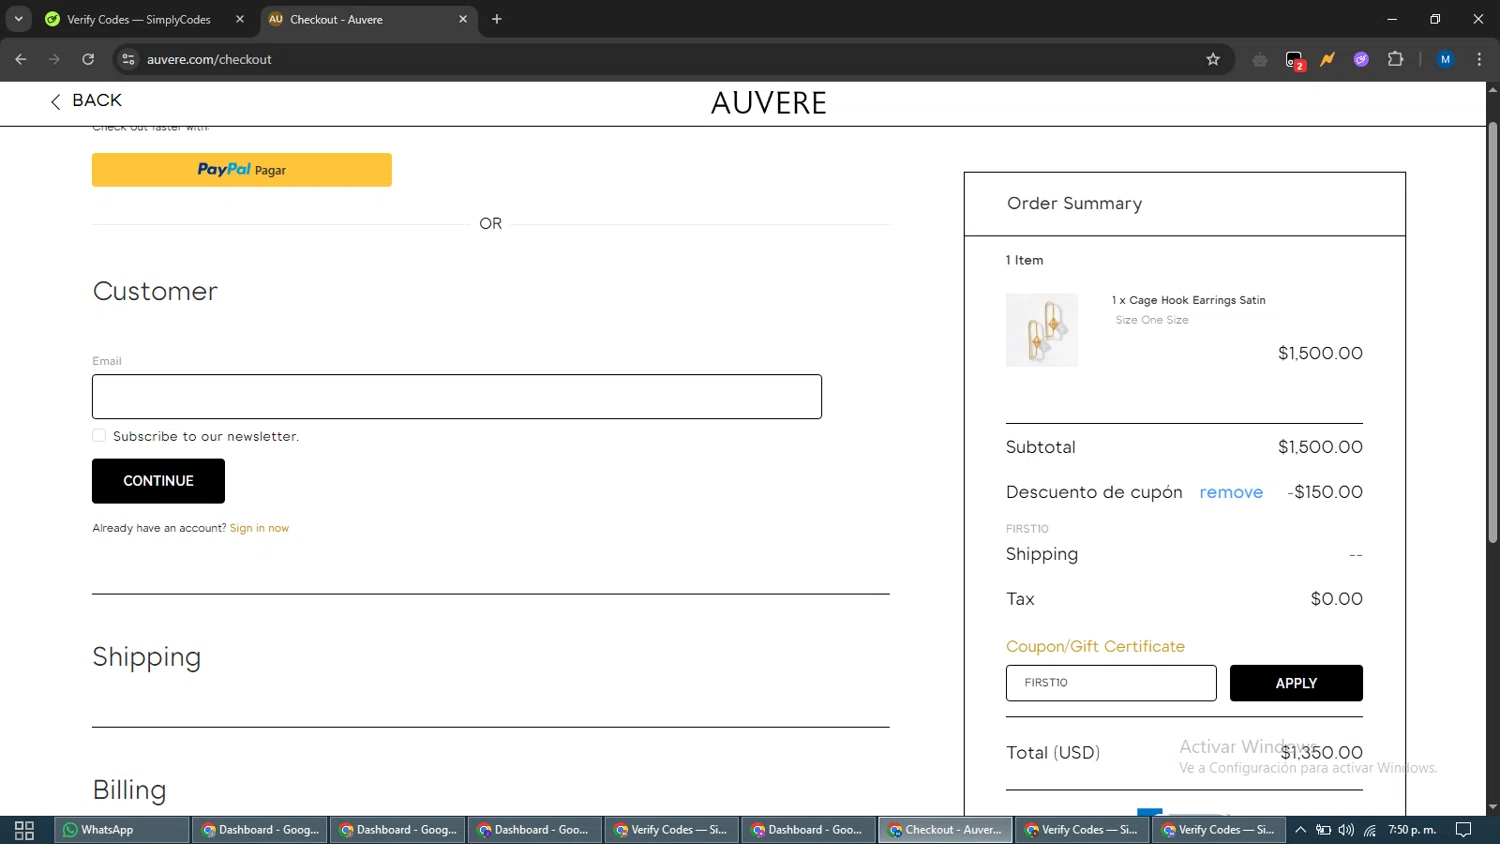Click the Sign in now link

pyautogui.click(x=259, y=528)
